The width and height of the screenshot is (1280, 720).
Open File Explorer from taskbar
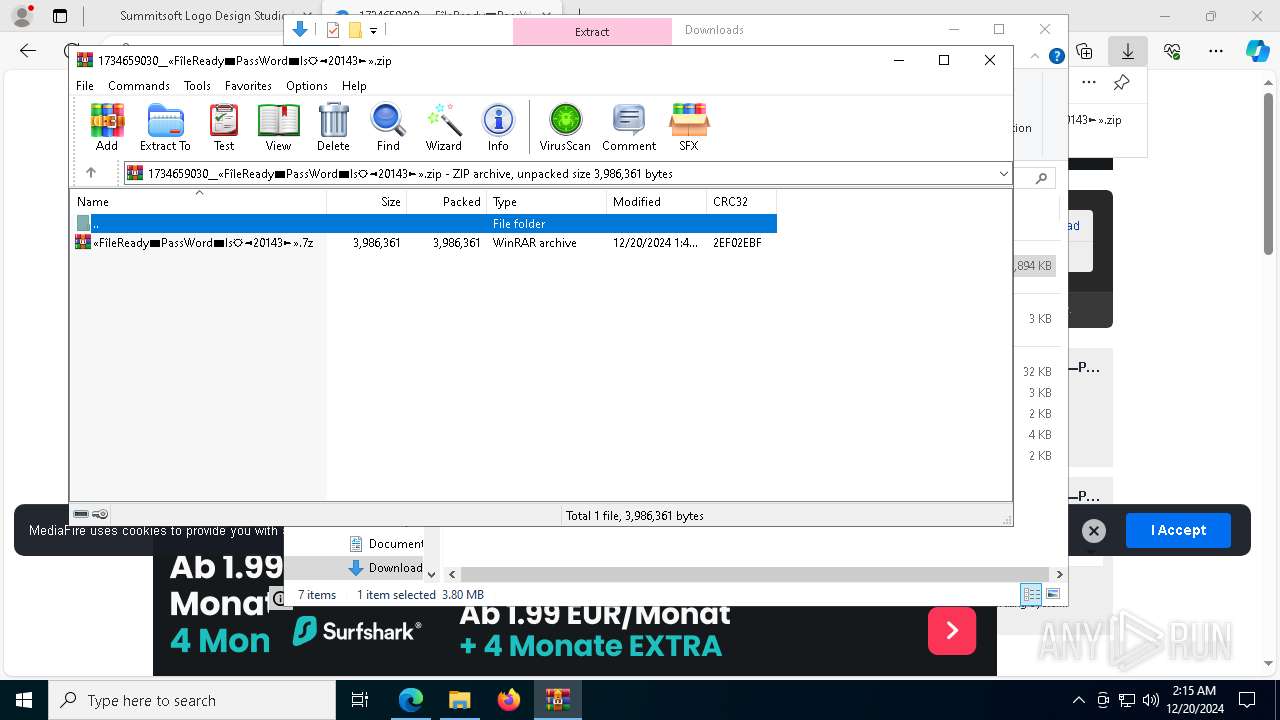(459, 700)
